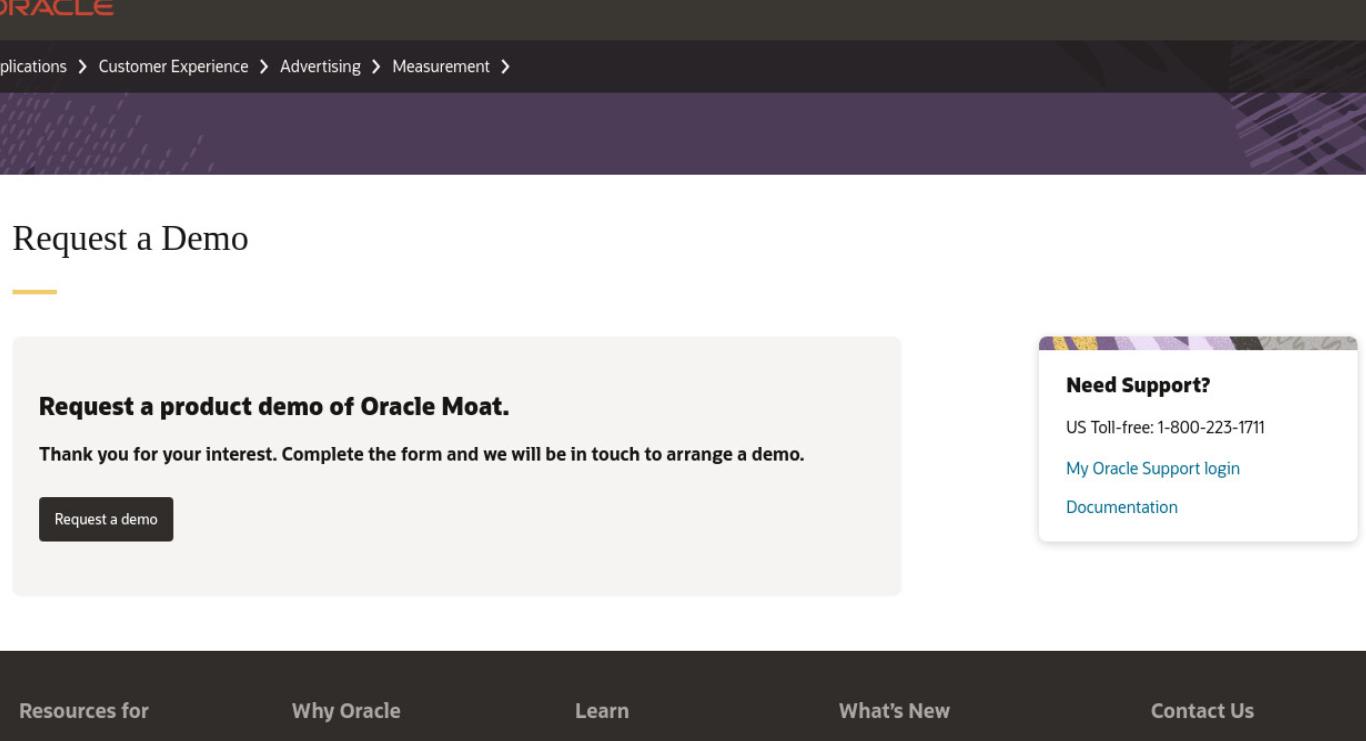Click the "Thank you for your interest" sentence
Screen dimensions: 1366x741
(421, 454)
